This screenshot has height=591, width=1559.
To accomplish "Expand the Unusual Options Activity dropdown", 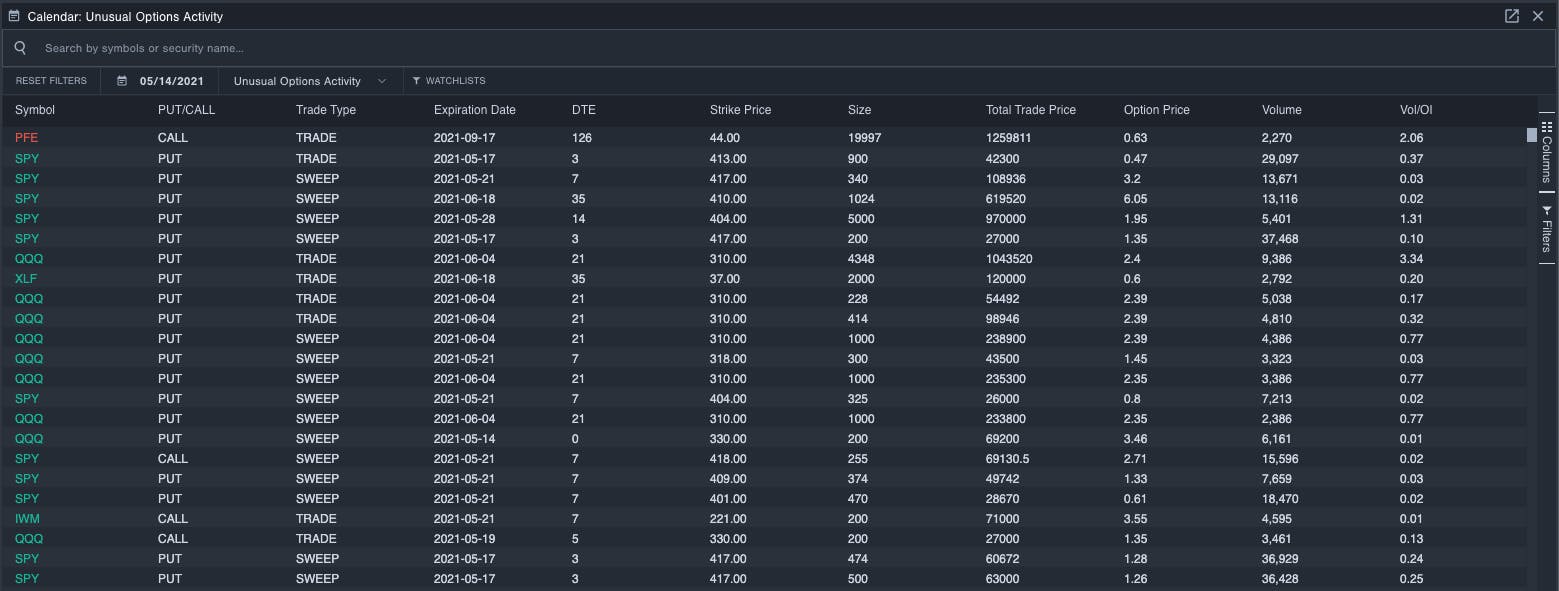I will coord(310,81).
